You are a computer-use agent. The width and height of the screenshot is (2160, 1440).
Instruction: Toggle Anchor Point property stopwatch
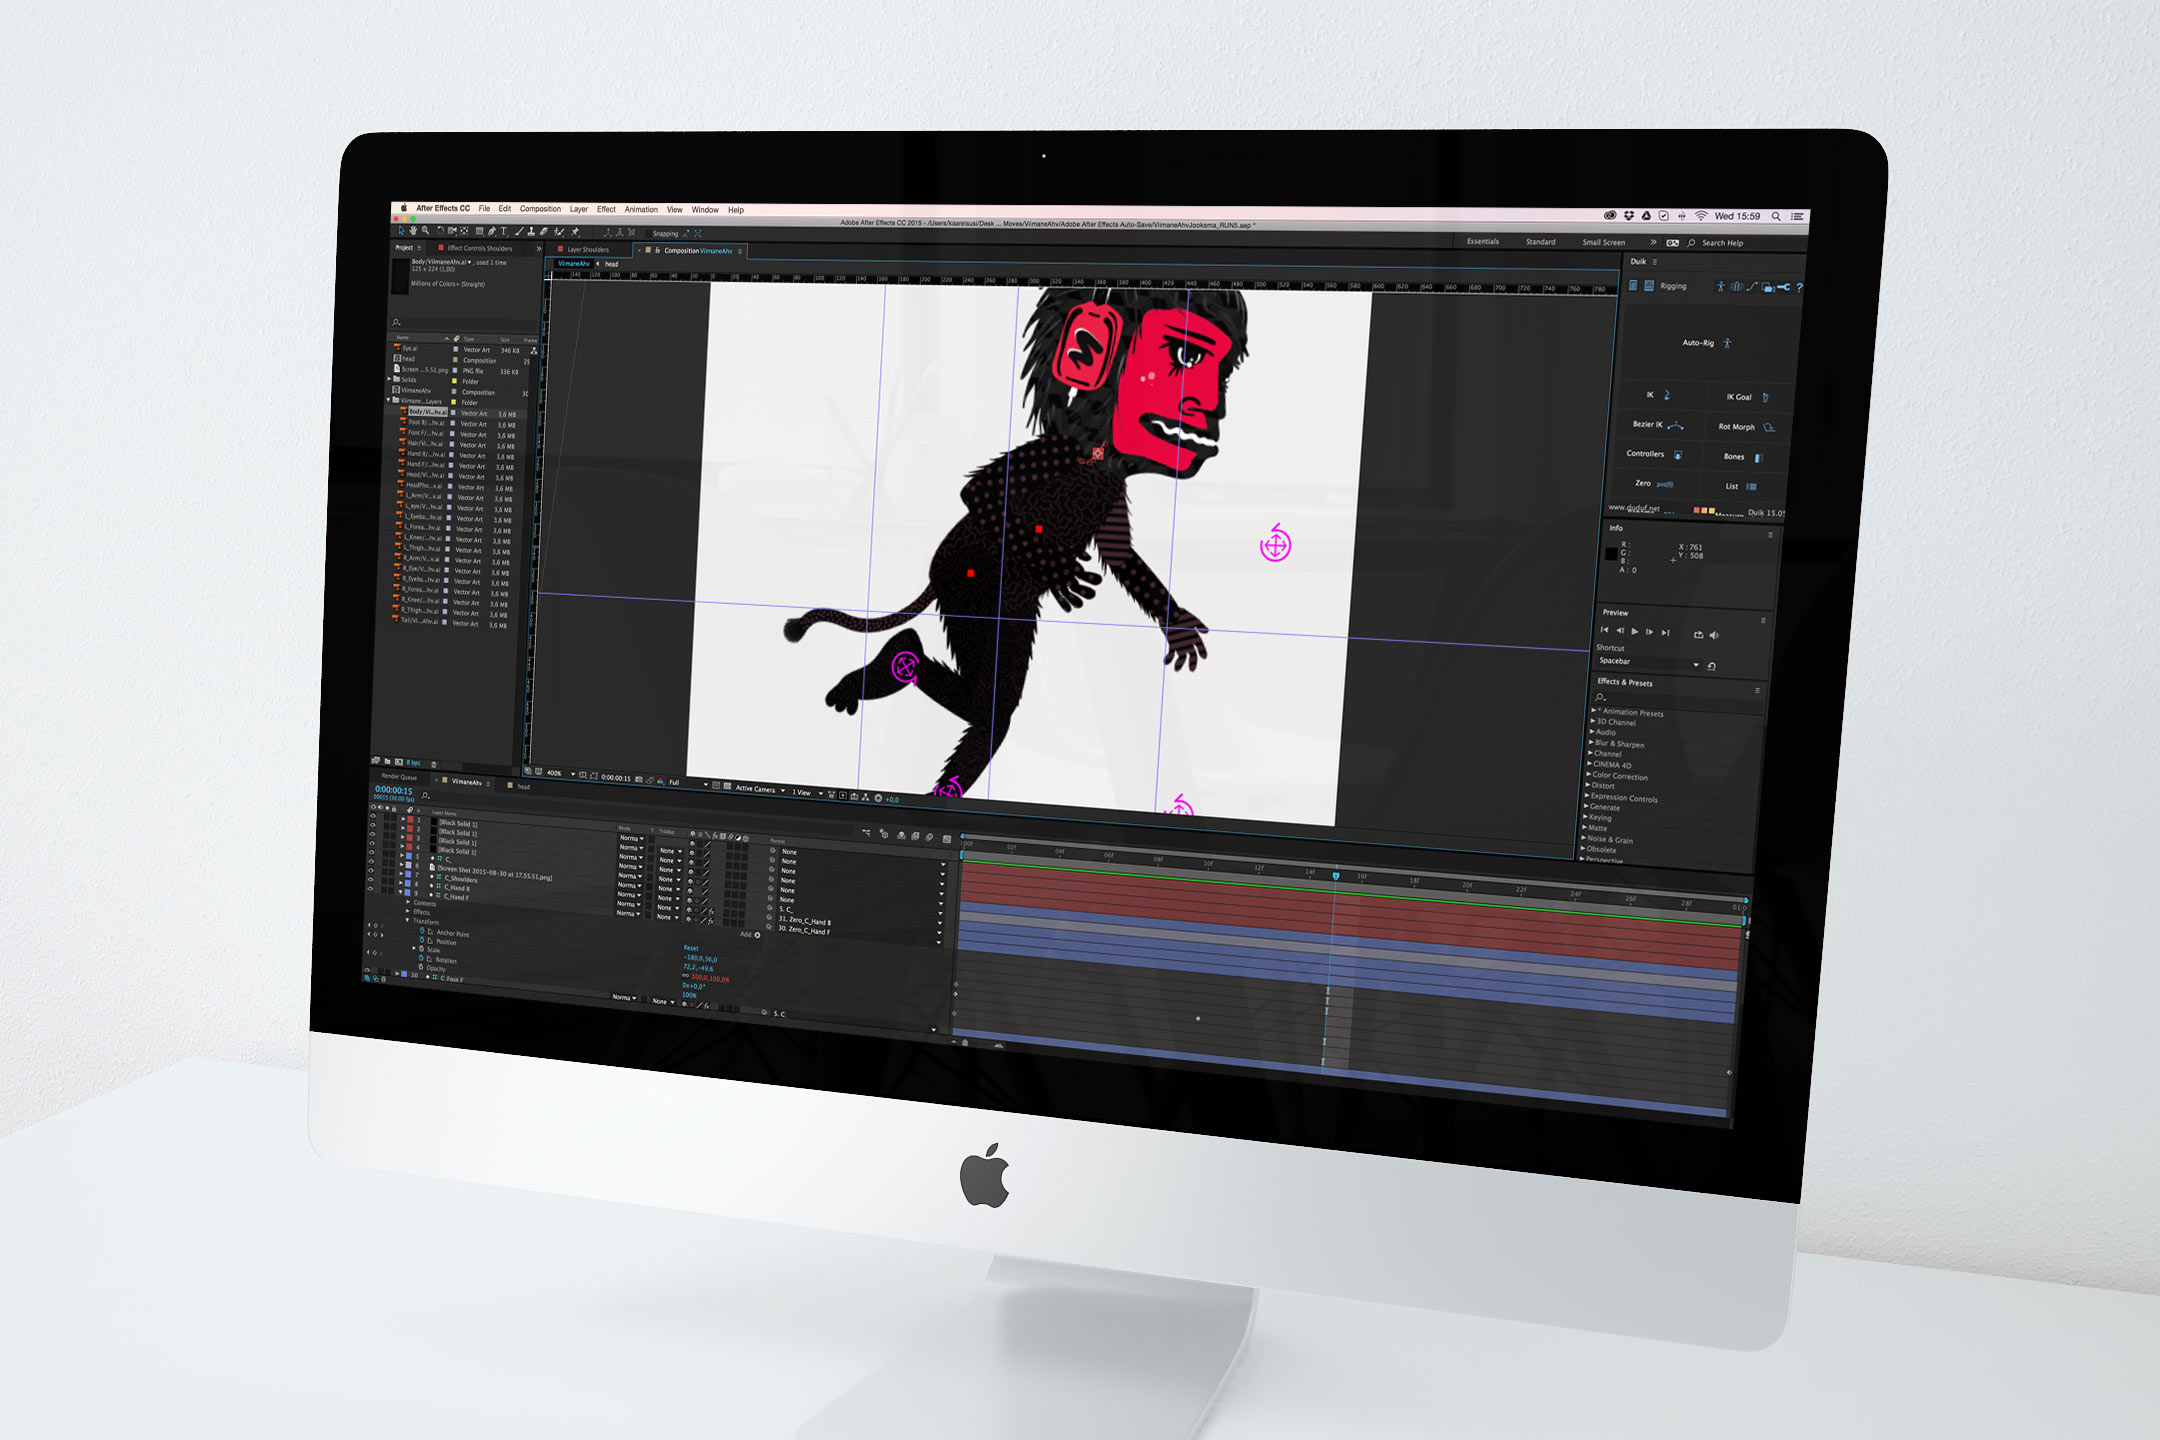click(x=422, y=930)
